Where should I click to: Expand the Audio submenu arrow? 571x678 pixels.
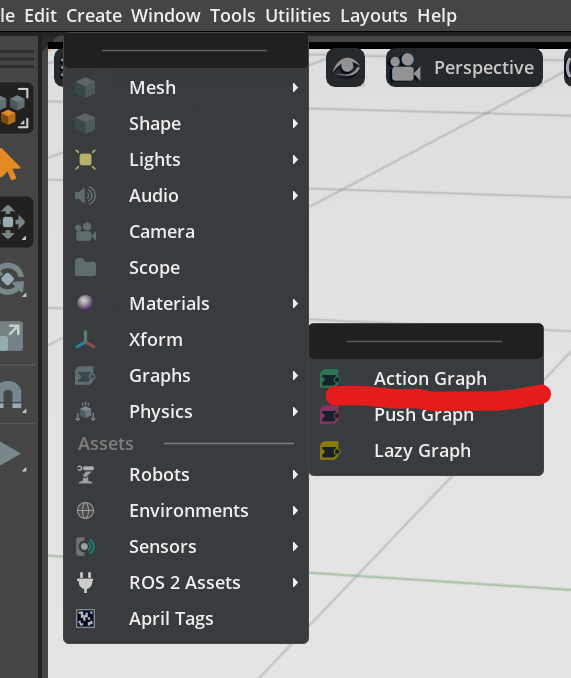(295, 196)
